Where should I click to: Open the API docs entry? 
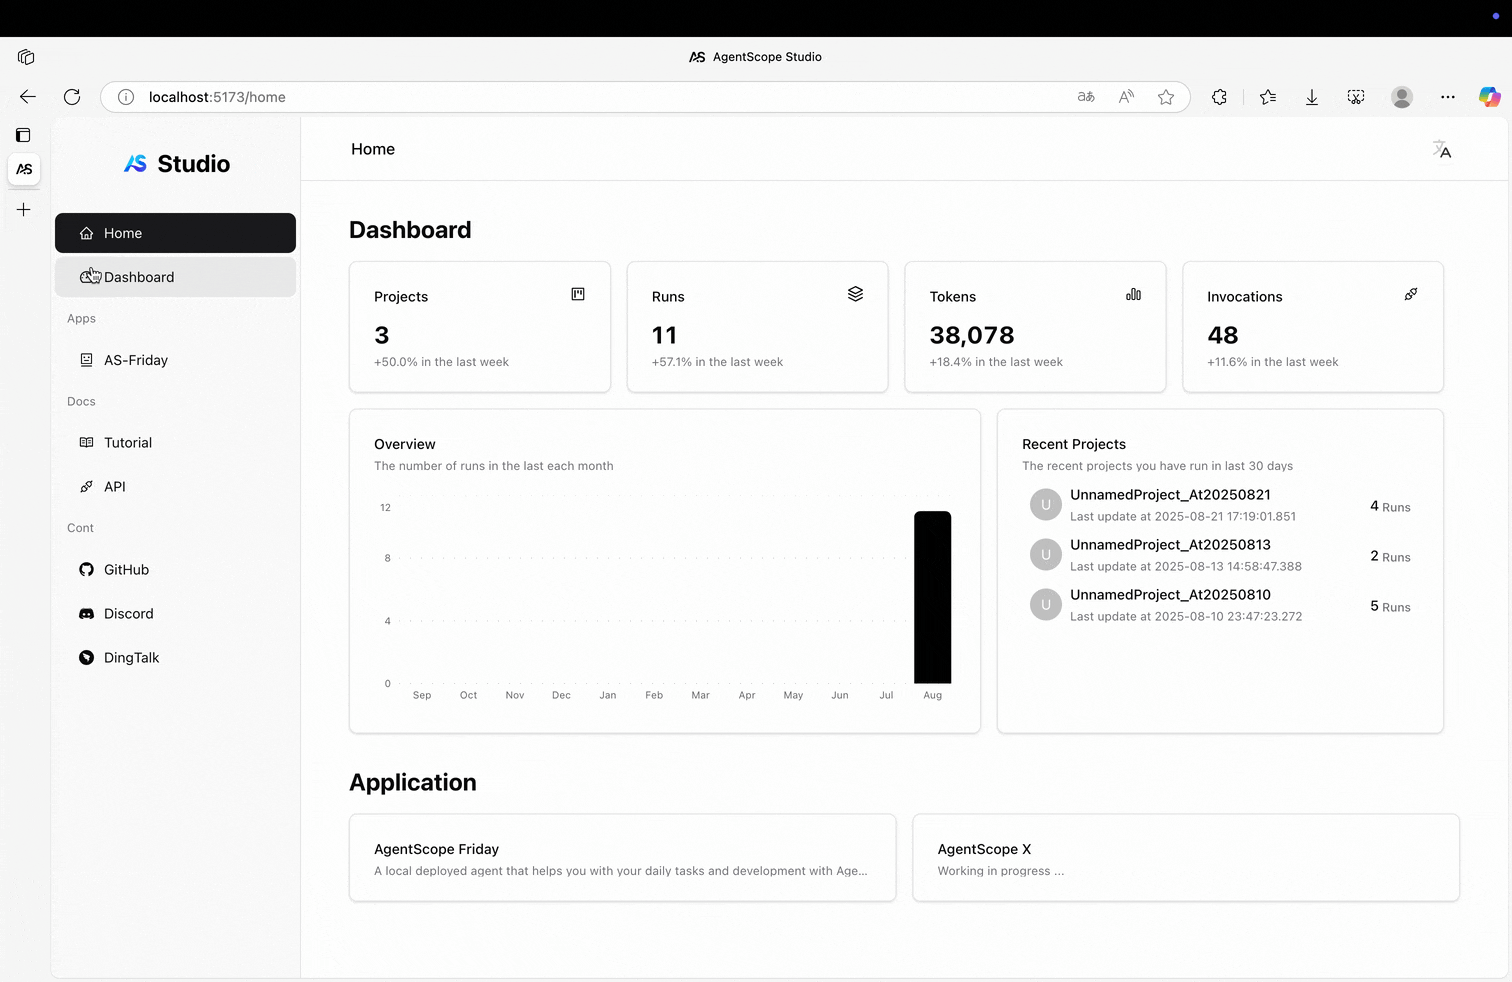[x=175, y=486]
